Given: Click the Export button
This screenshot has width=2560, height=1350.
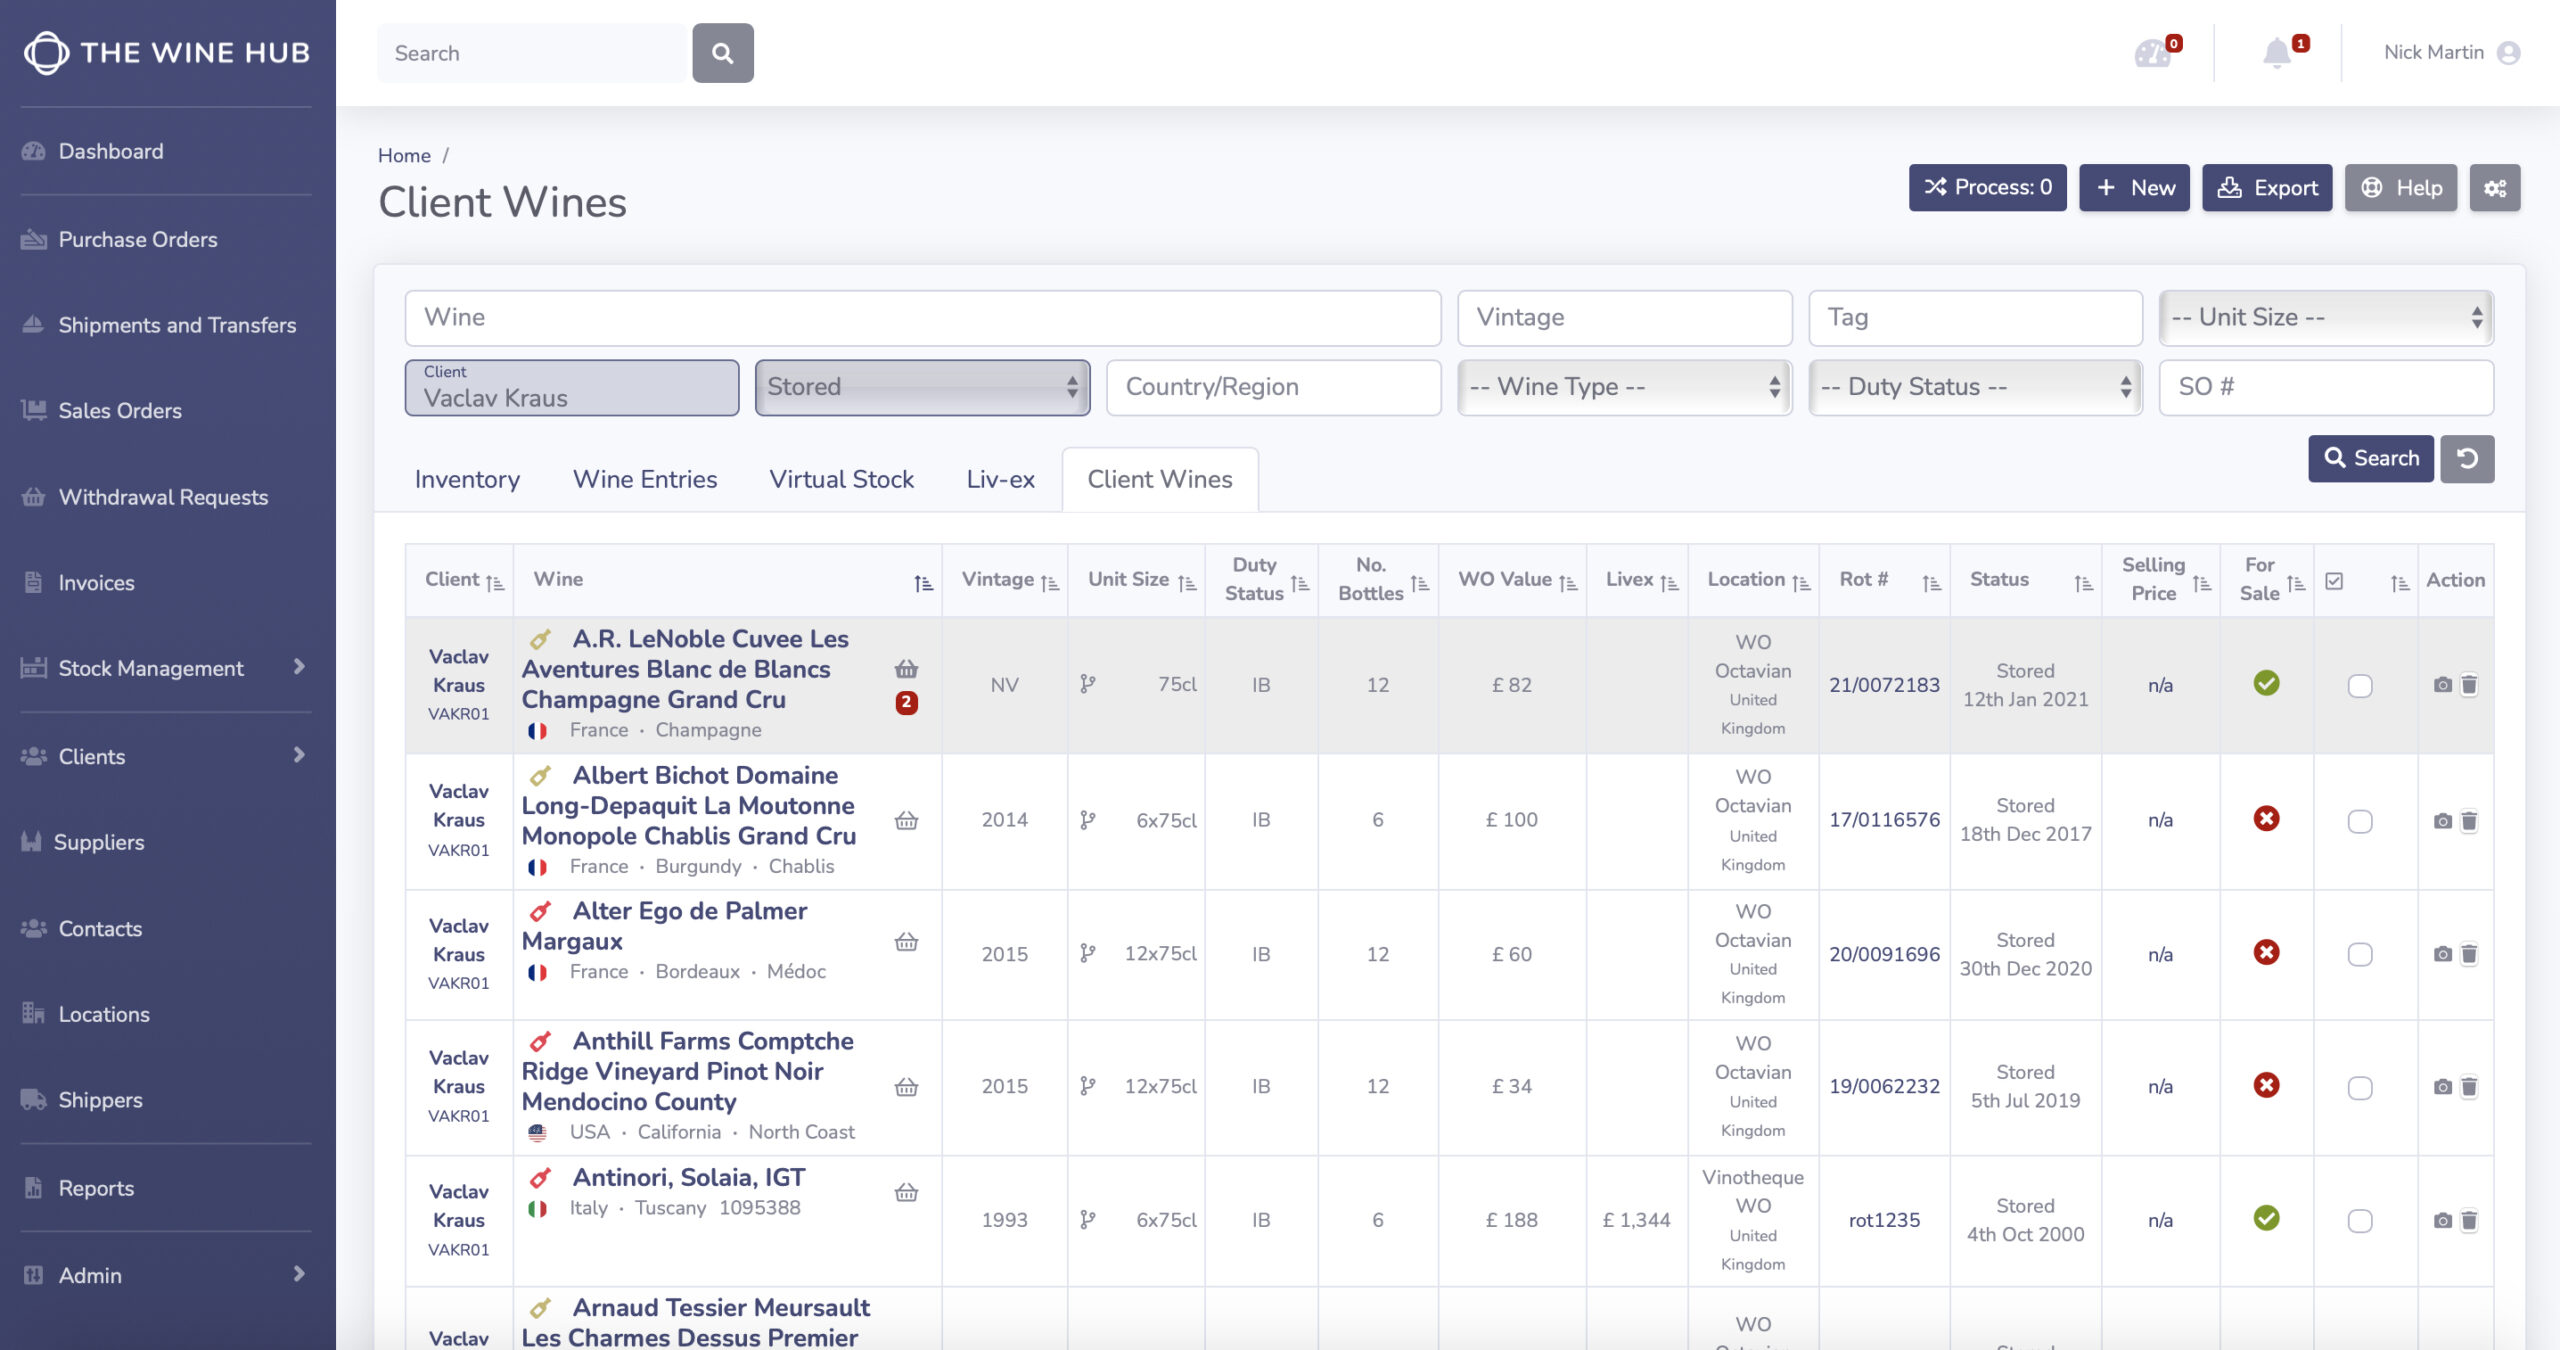Looking at the screenshot, I should tap(2267, 188).
